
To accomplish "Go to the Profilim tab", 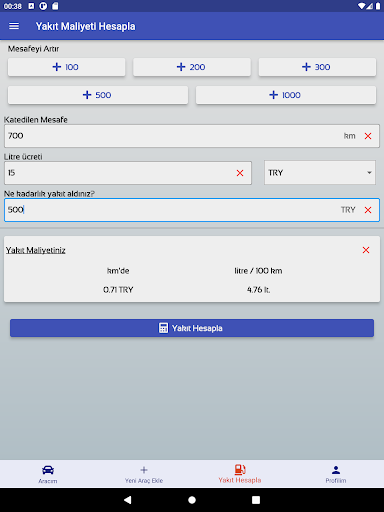I will pyautogui.click(x=336, y=474).
